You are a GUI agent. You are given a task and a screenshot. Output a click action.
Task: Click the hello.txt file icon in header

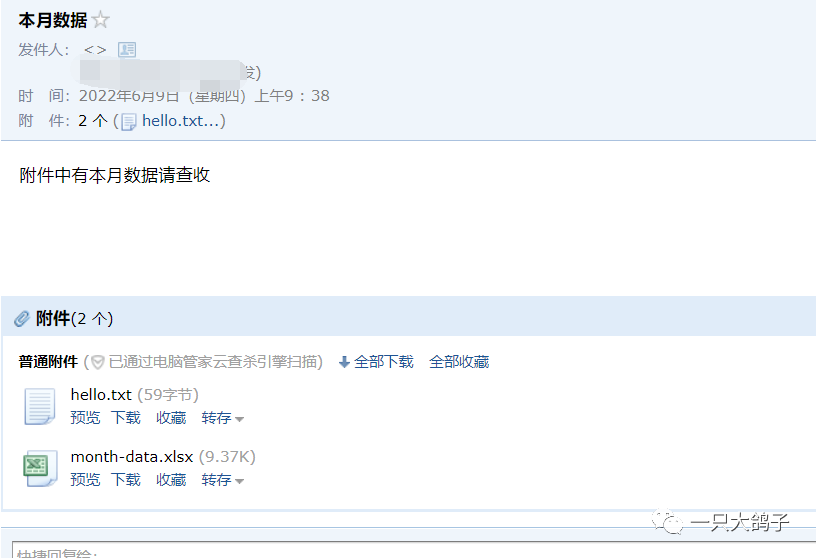[129, 122]
